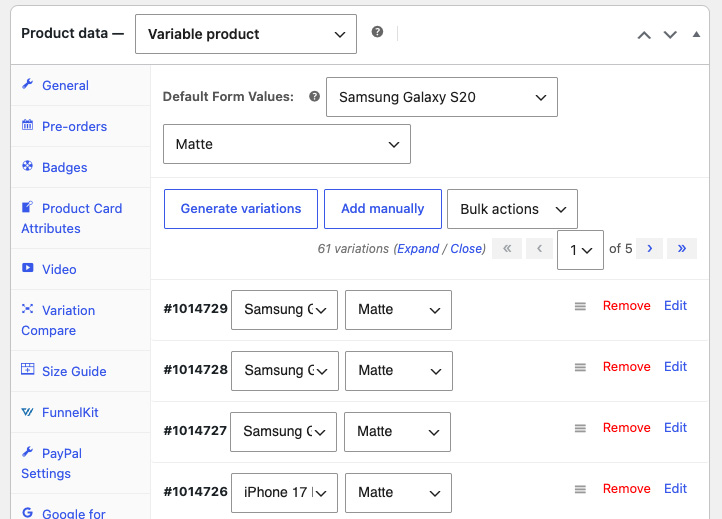The width and height of the screenshot is (722, 519).
Task: Click the Pre-orders calendar icon
Action: 28,125
